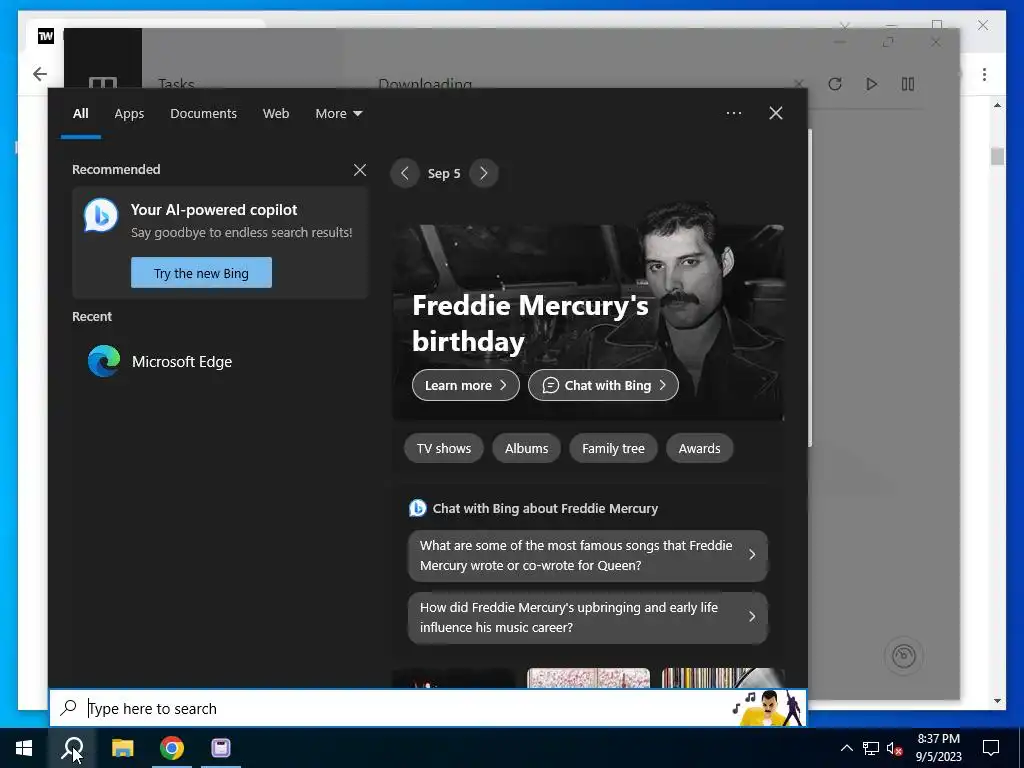
Task: Click the scroll down arrow of browser window
Action: [997, 701]
